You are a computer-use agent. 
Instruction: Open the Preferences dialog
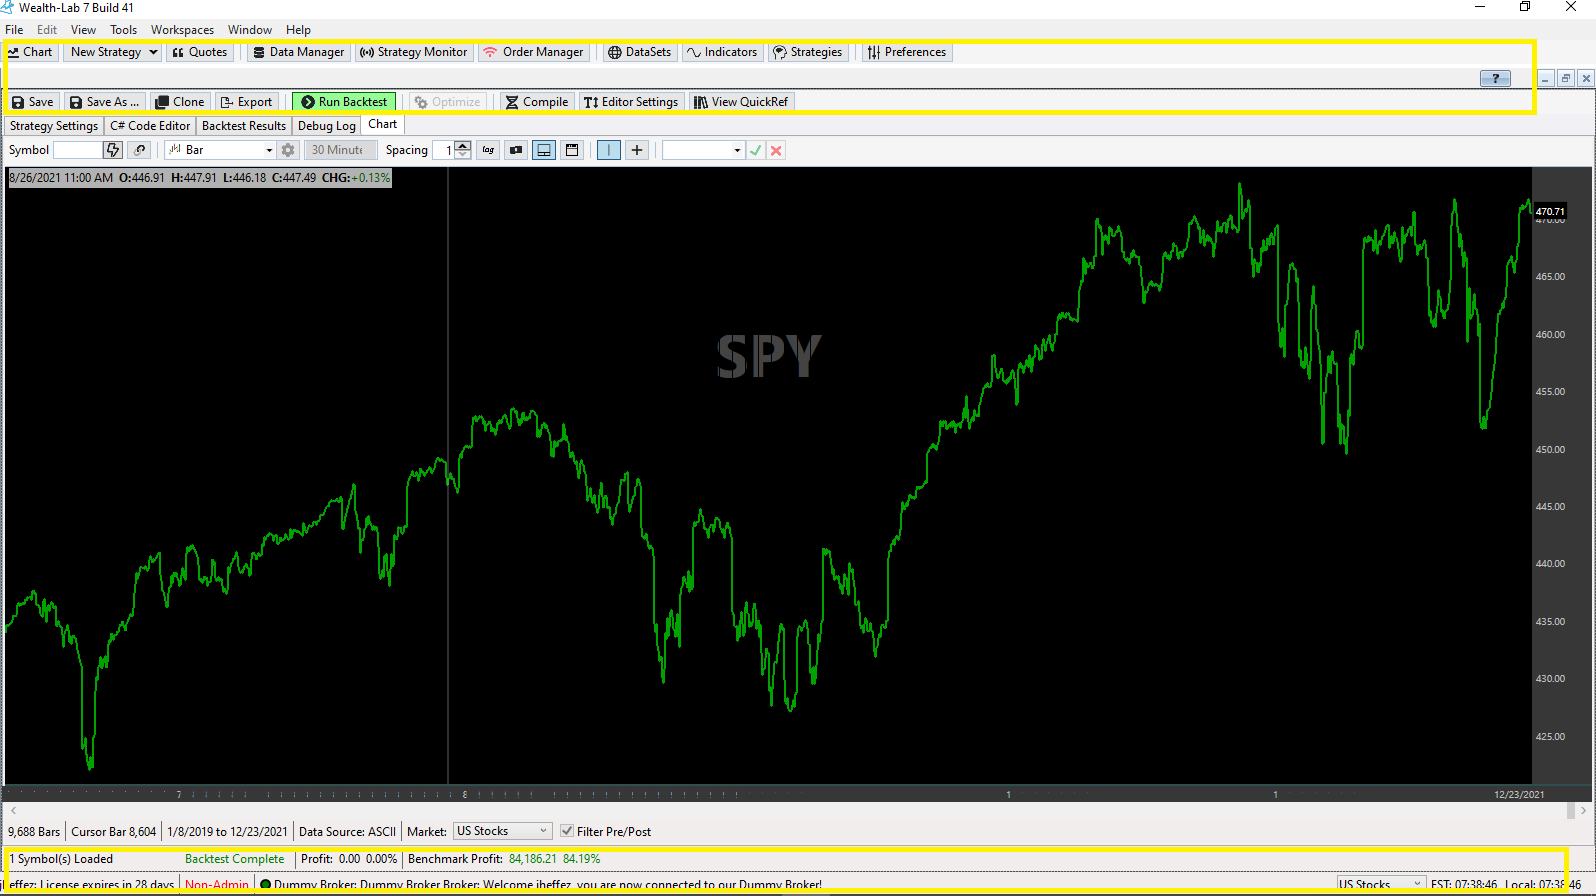click(906, 52)
